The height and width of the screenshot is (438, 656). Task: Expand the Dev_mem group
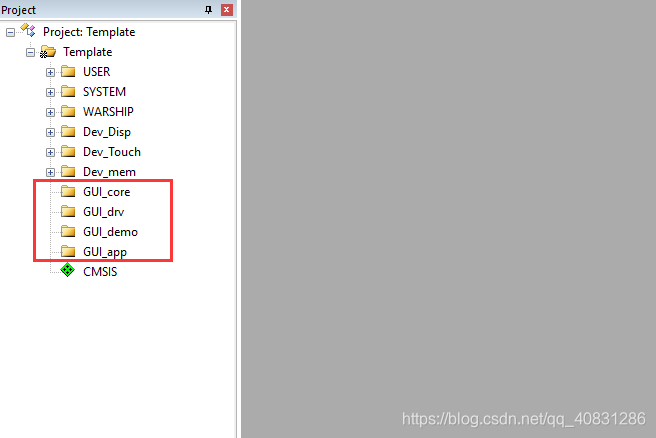click(x=50, y=172)
